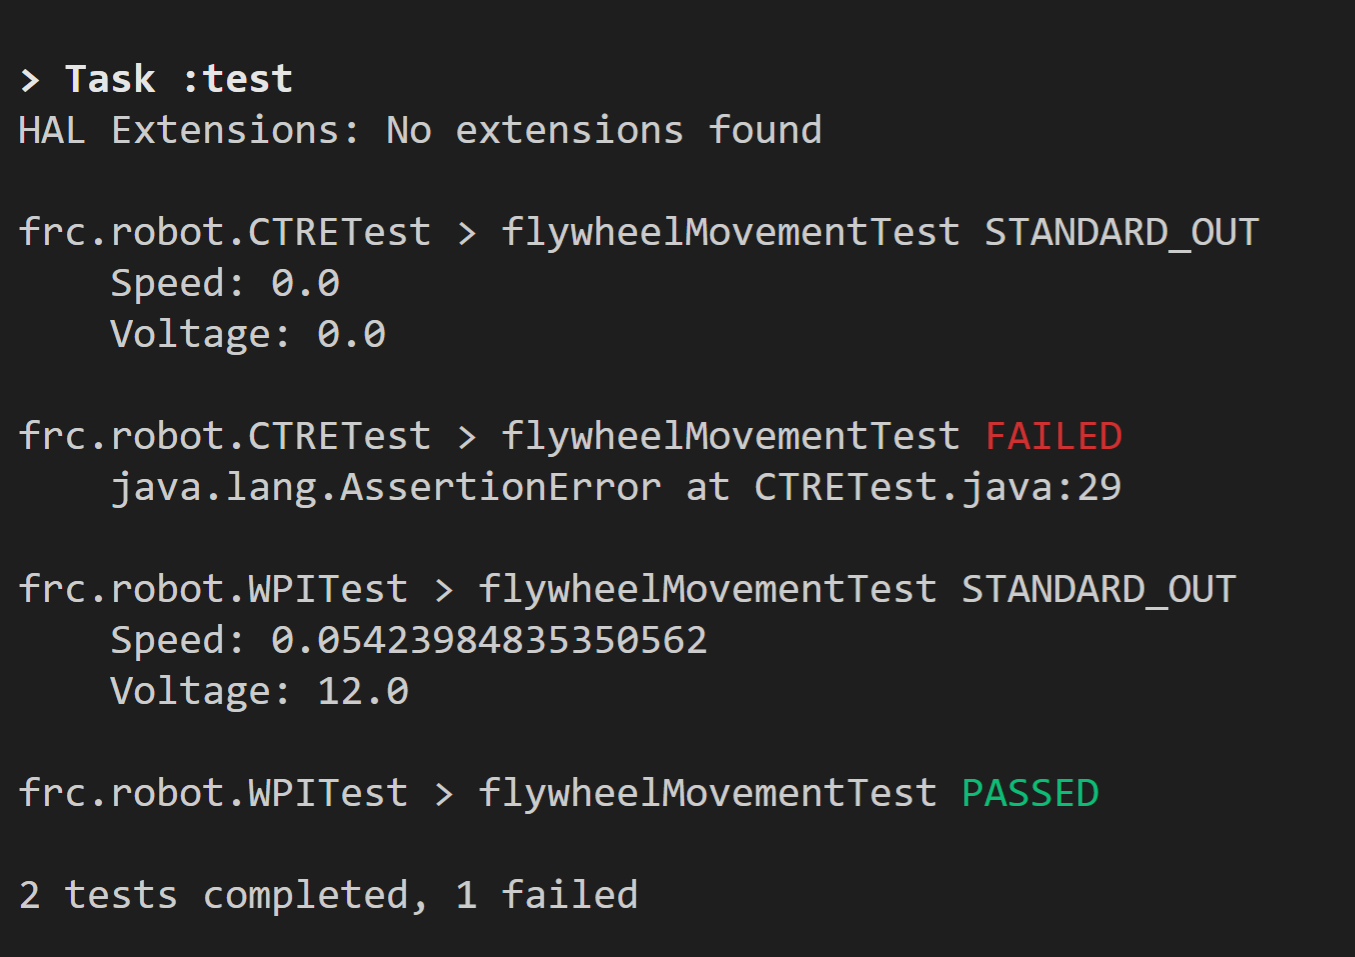Click 'Voltage: 0.0' output line

248,334
